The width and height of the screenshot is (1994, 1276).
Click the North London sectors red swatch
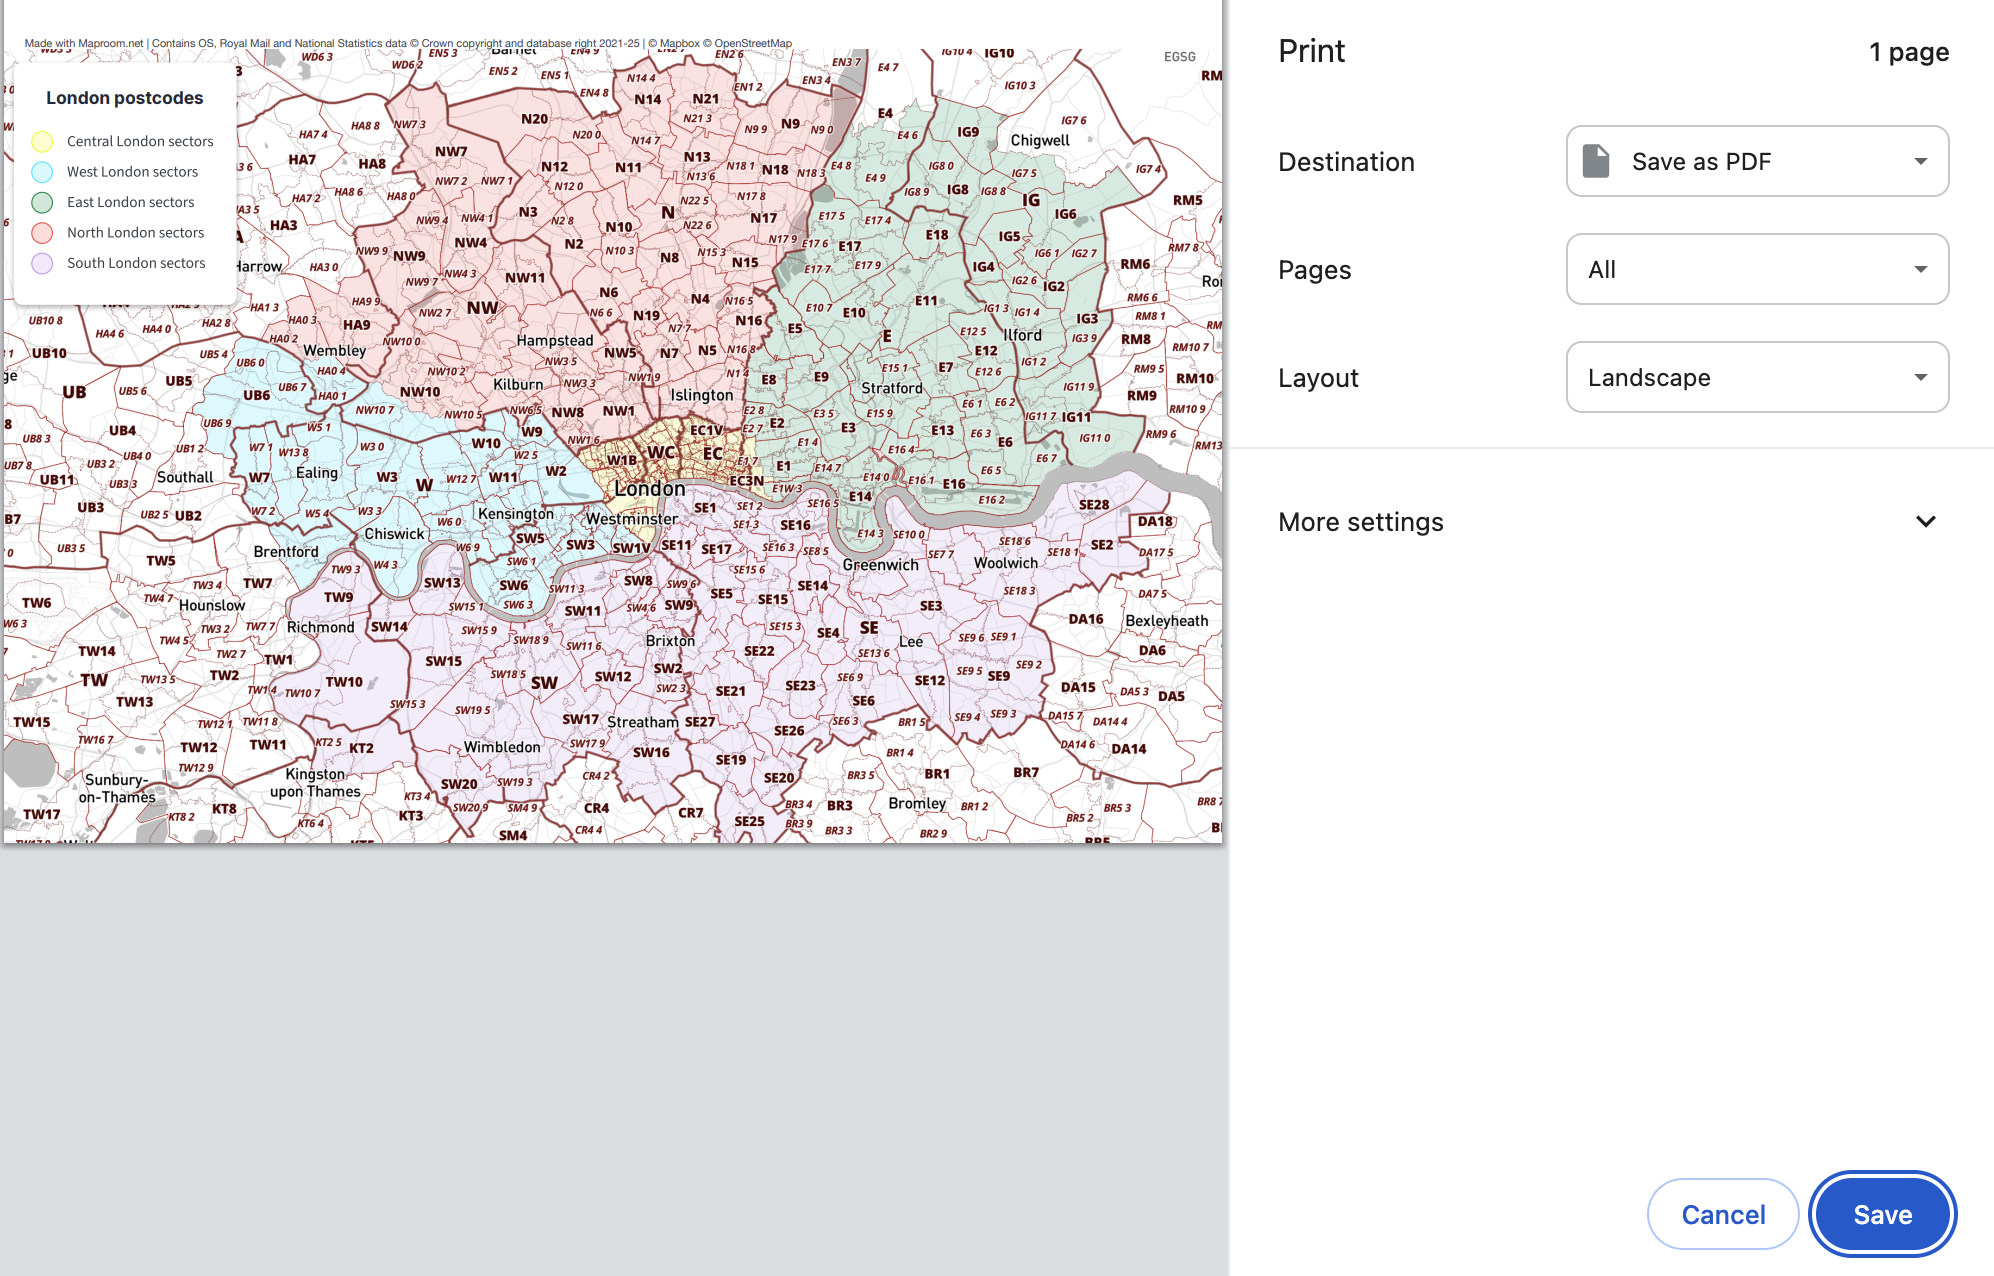pyautogui.click(x=42, y=233)
